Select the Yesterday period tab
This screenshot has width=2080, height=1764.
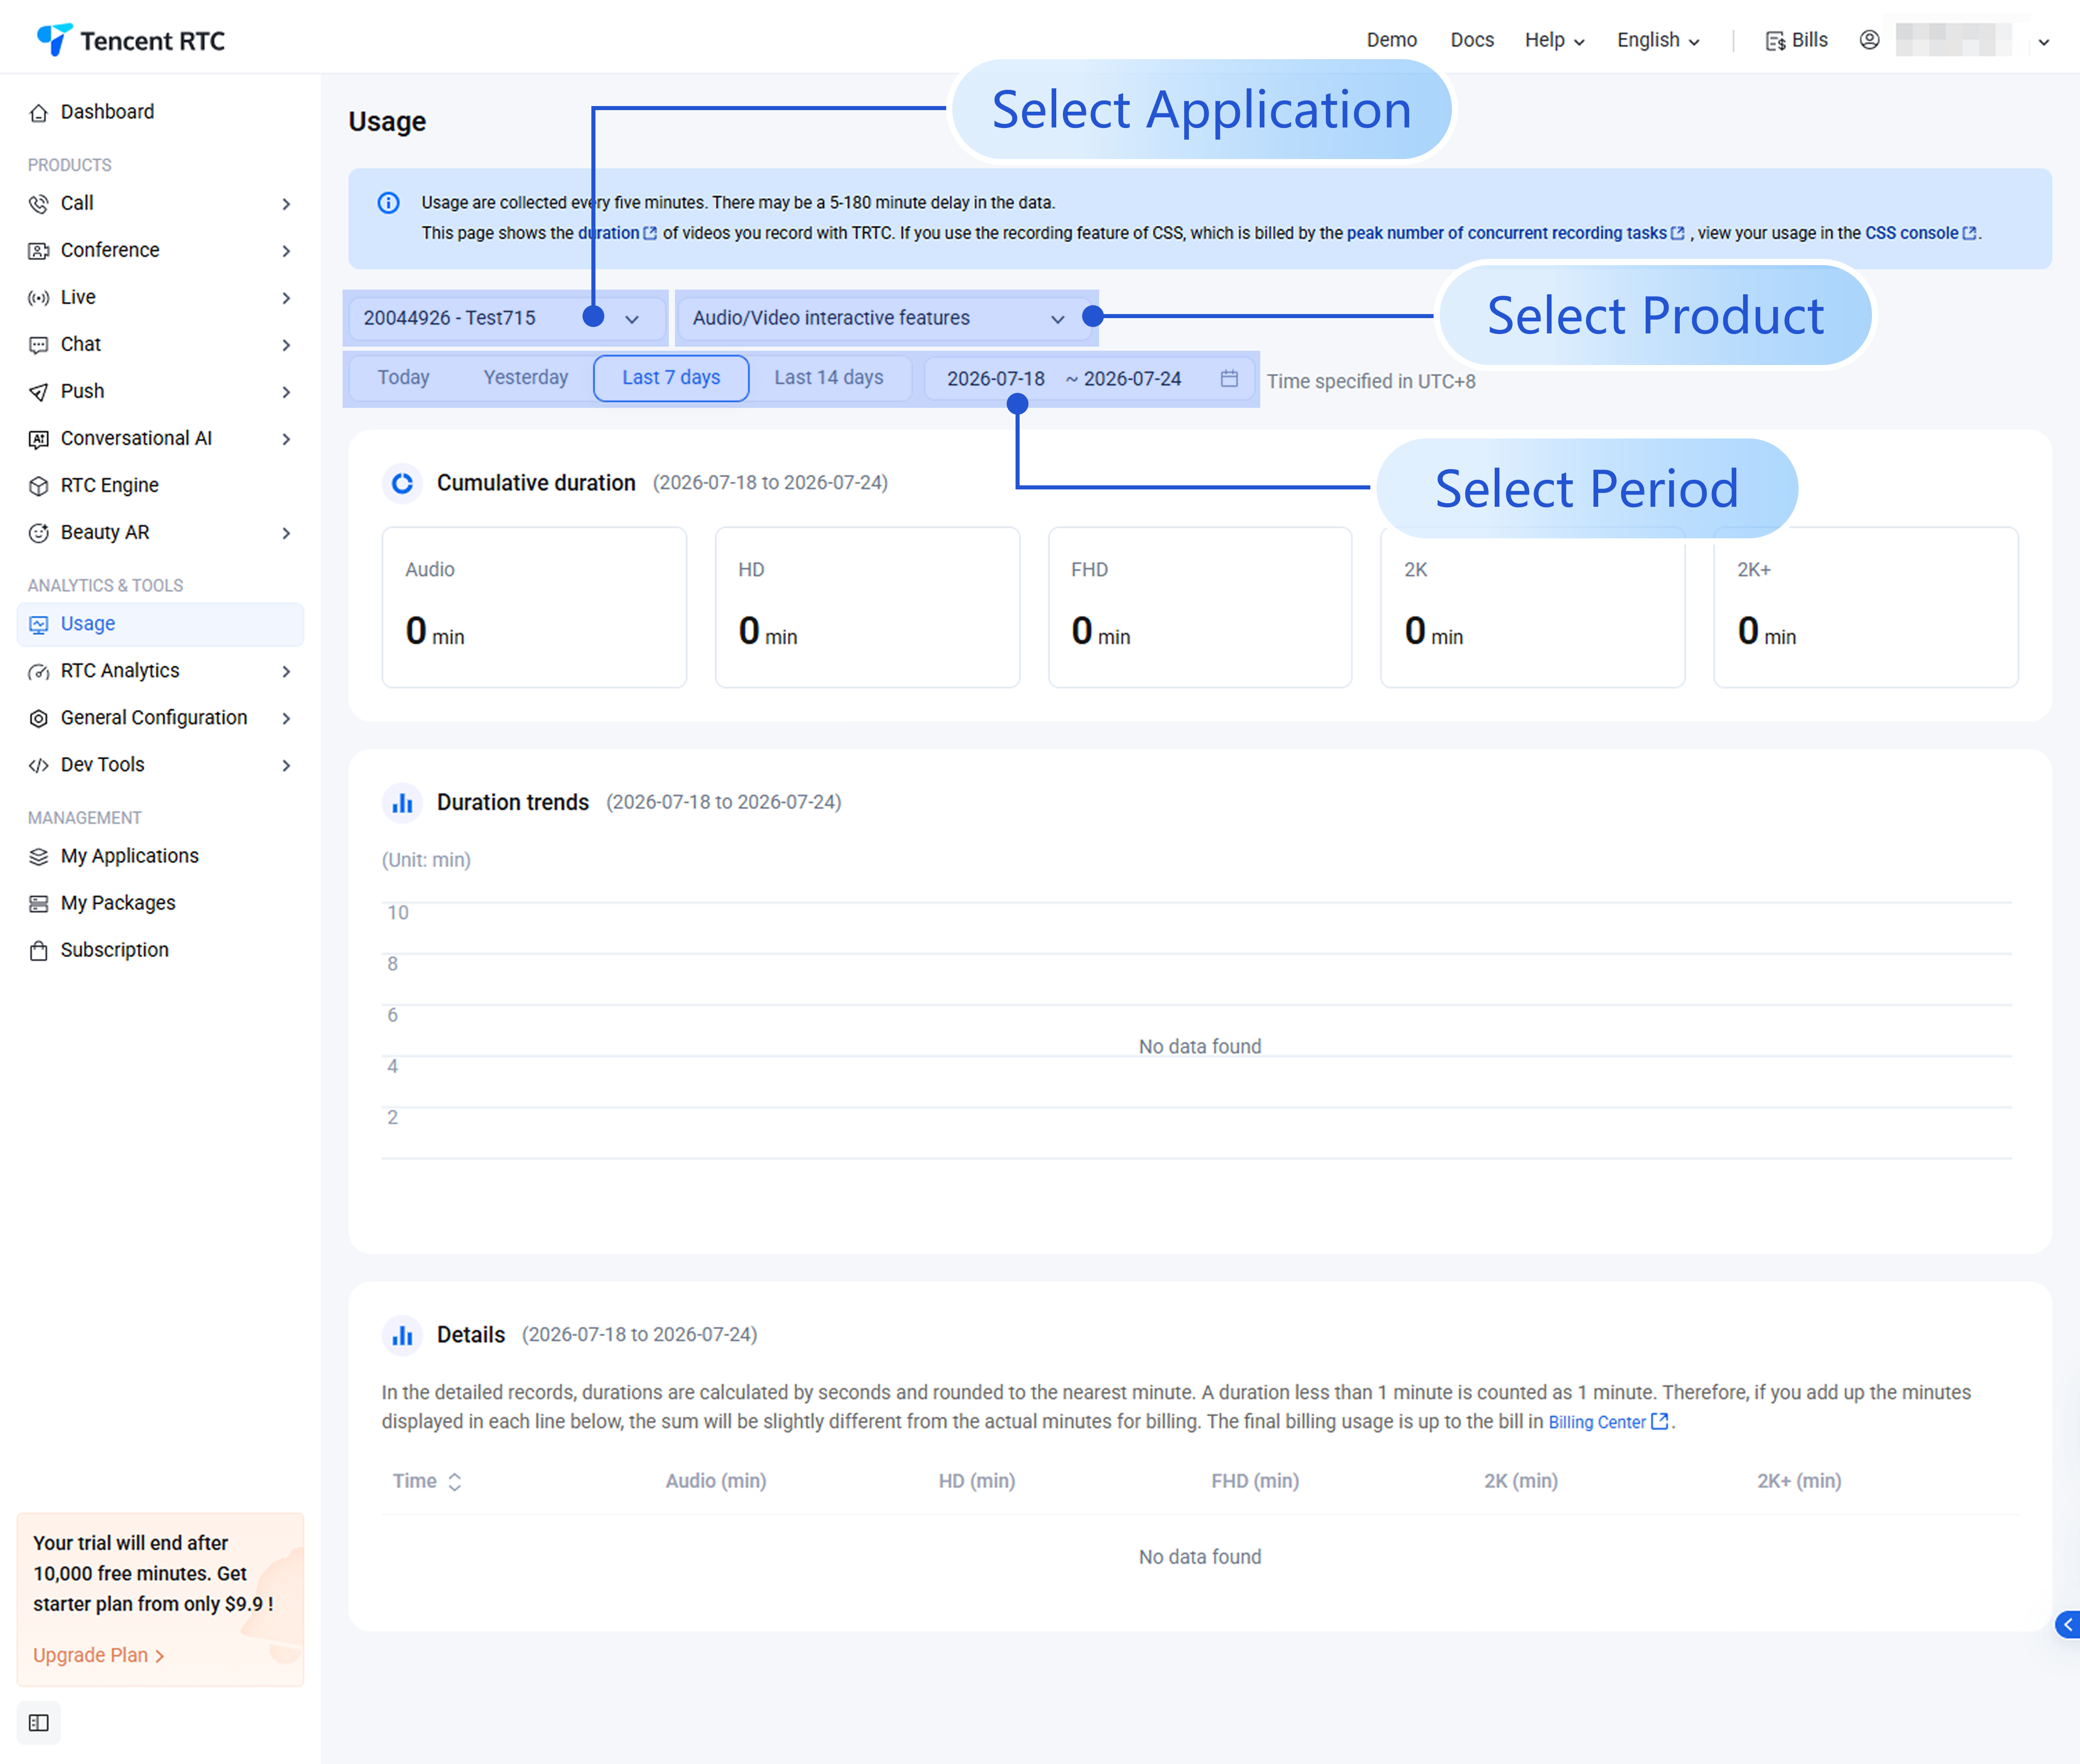coord(525,378)
